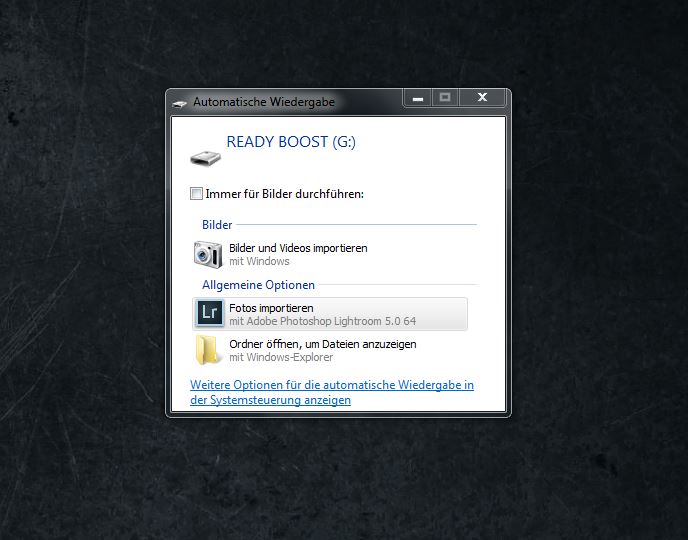Viewport: 688px width, 540px height.
Task: Select 'Bilder und Videos importieren' option
Action: point(330,254)
